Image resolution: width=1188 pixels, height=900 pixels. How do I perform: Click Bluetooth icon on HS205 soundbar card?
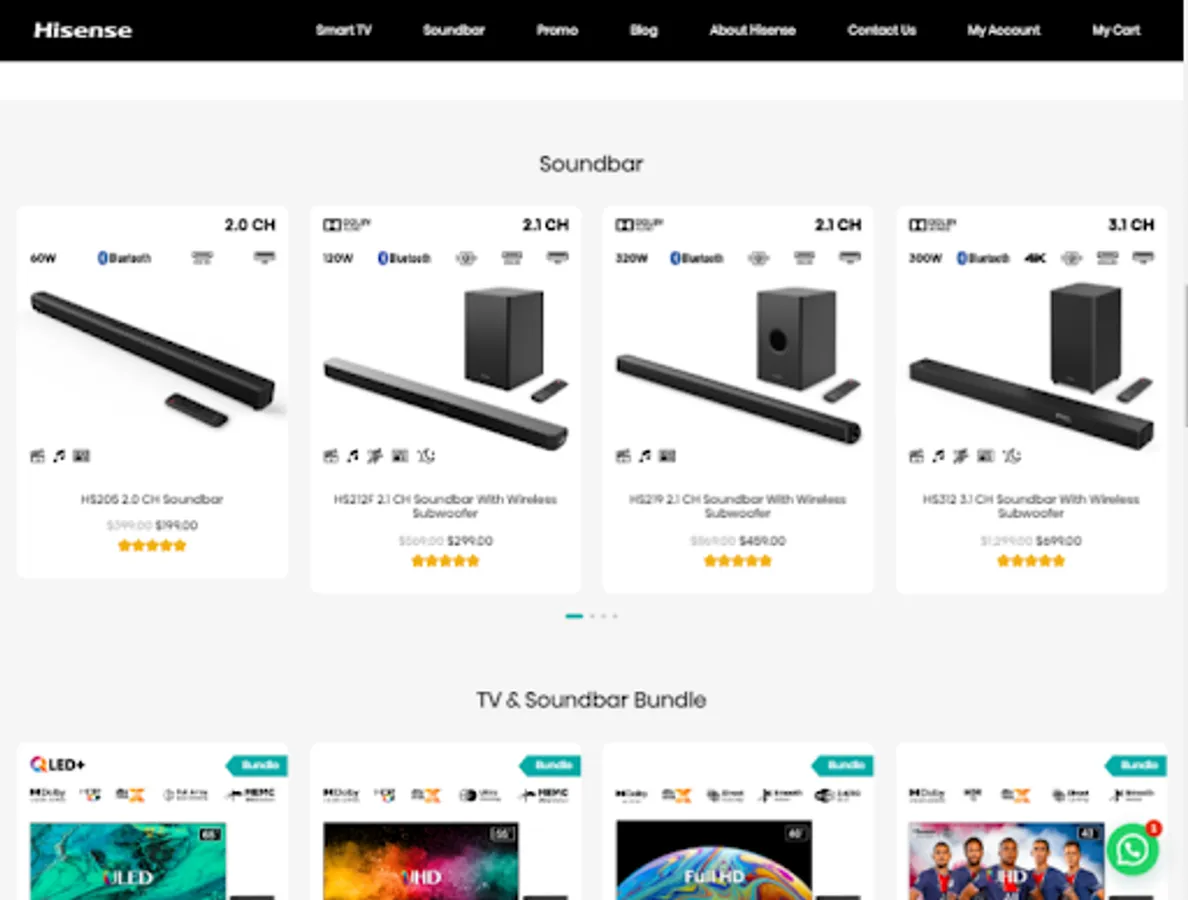tap(124, 258)
